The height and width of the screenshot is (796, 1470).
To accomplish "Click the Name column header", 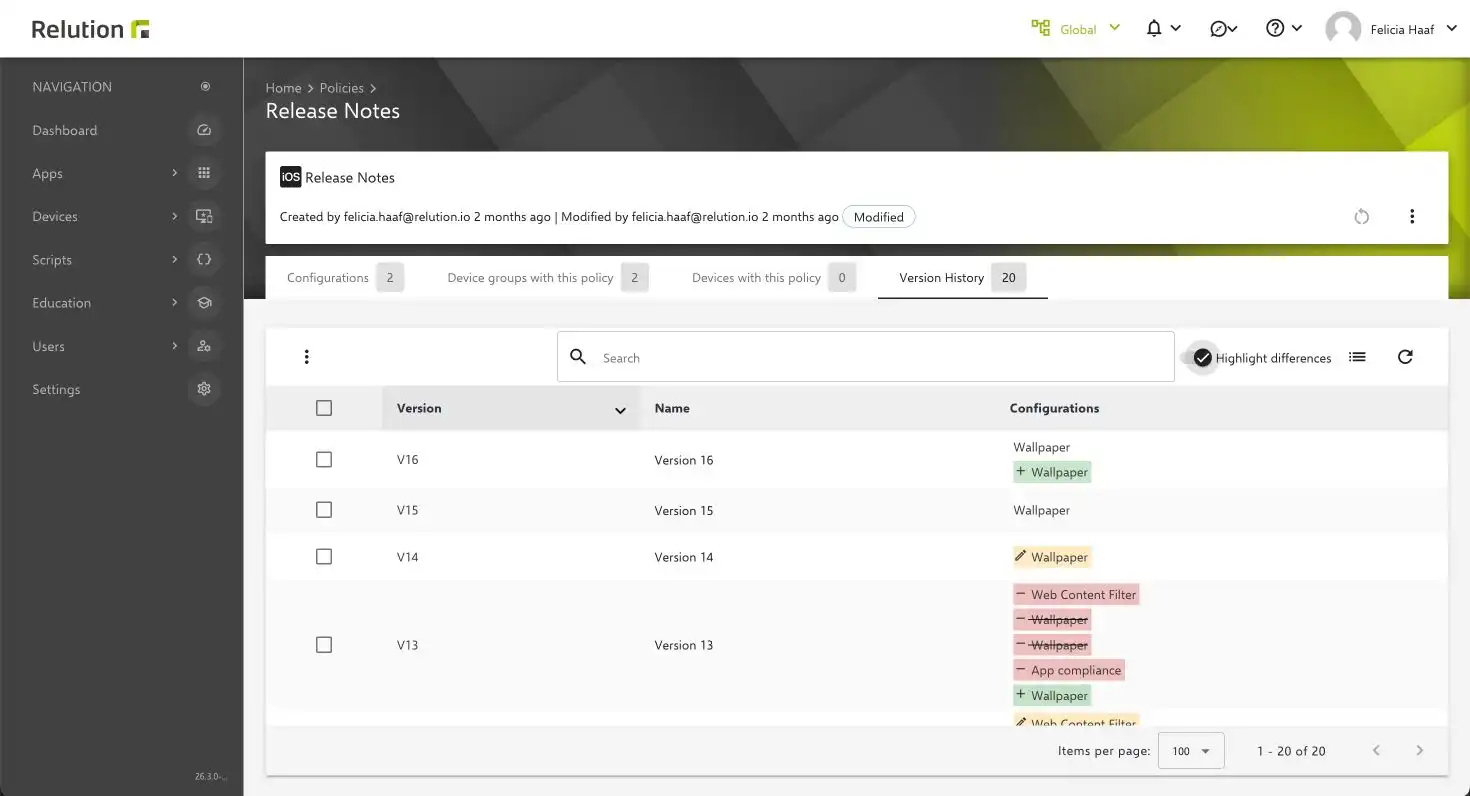I will coord(672,408).
